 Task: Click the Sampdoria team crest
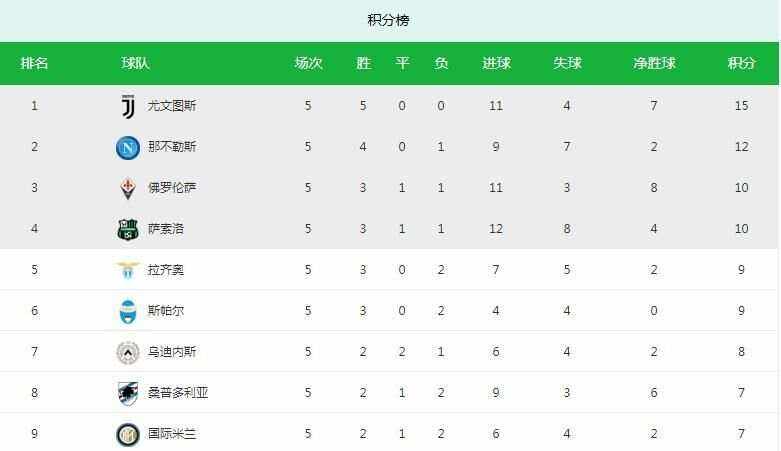point(127,393)
